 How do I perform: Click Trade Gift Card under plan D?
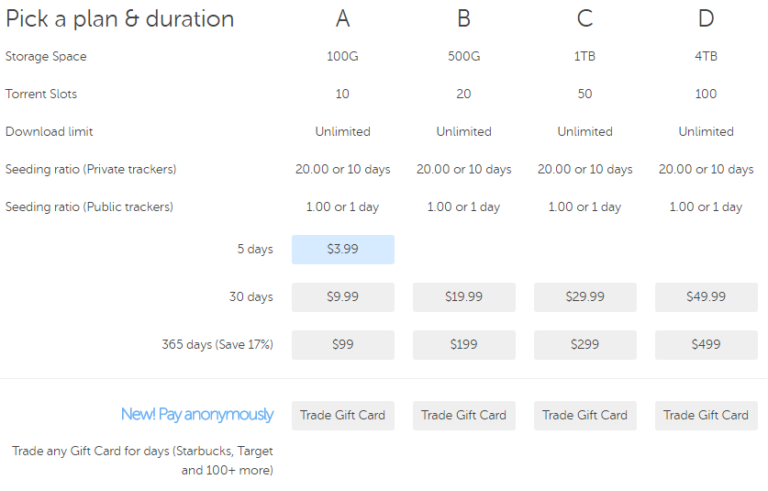706,415
